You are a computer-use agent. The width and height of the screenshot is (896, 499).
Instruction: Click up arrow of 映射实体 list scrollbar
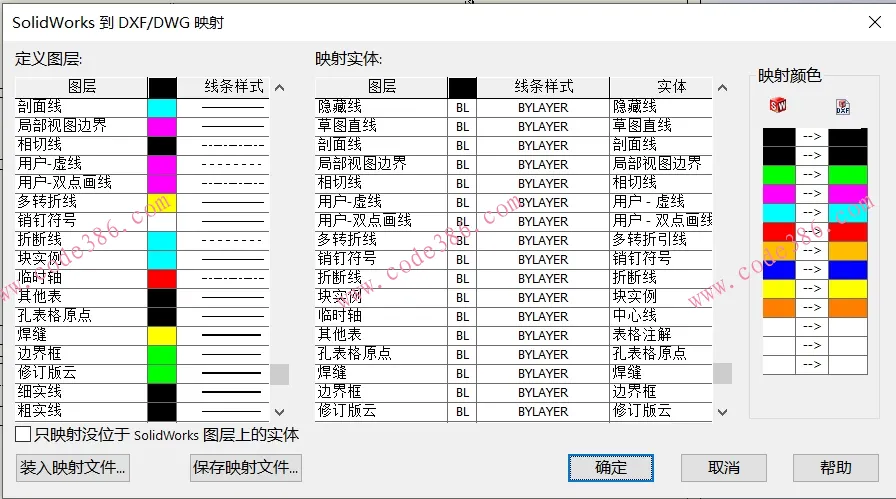pos(722,87)
